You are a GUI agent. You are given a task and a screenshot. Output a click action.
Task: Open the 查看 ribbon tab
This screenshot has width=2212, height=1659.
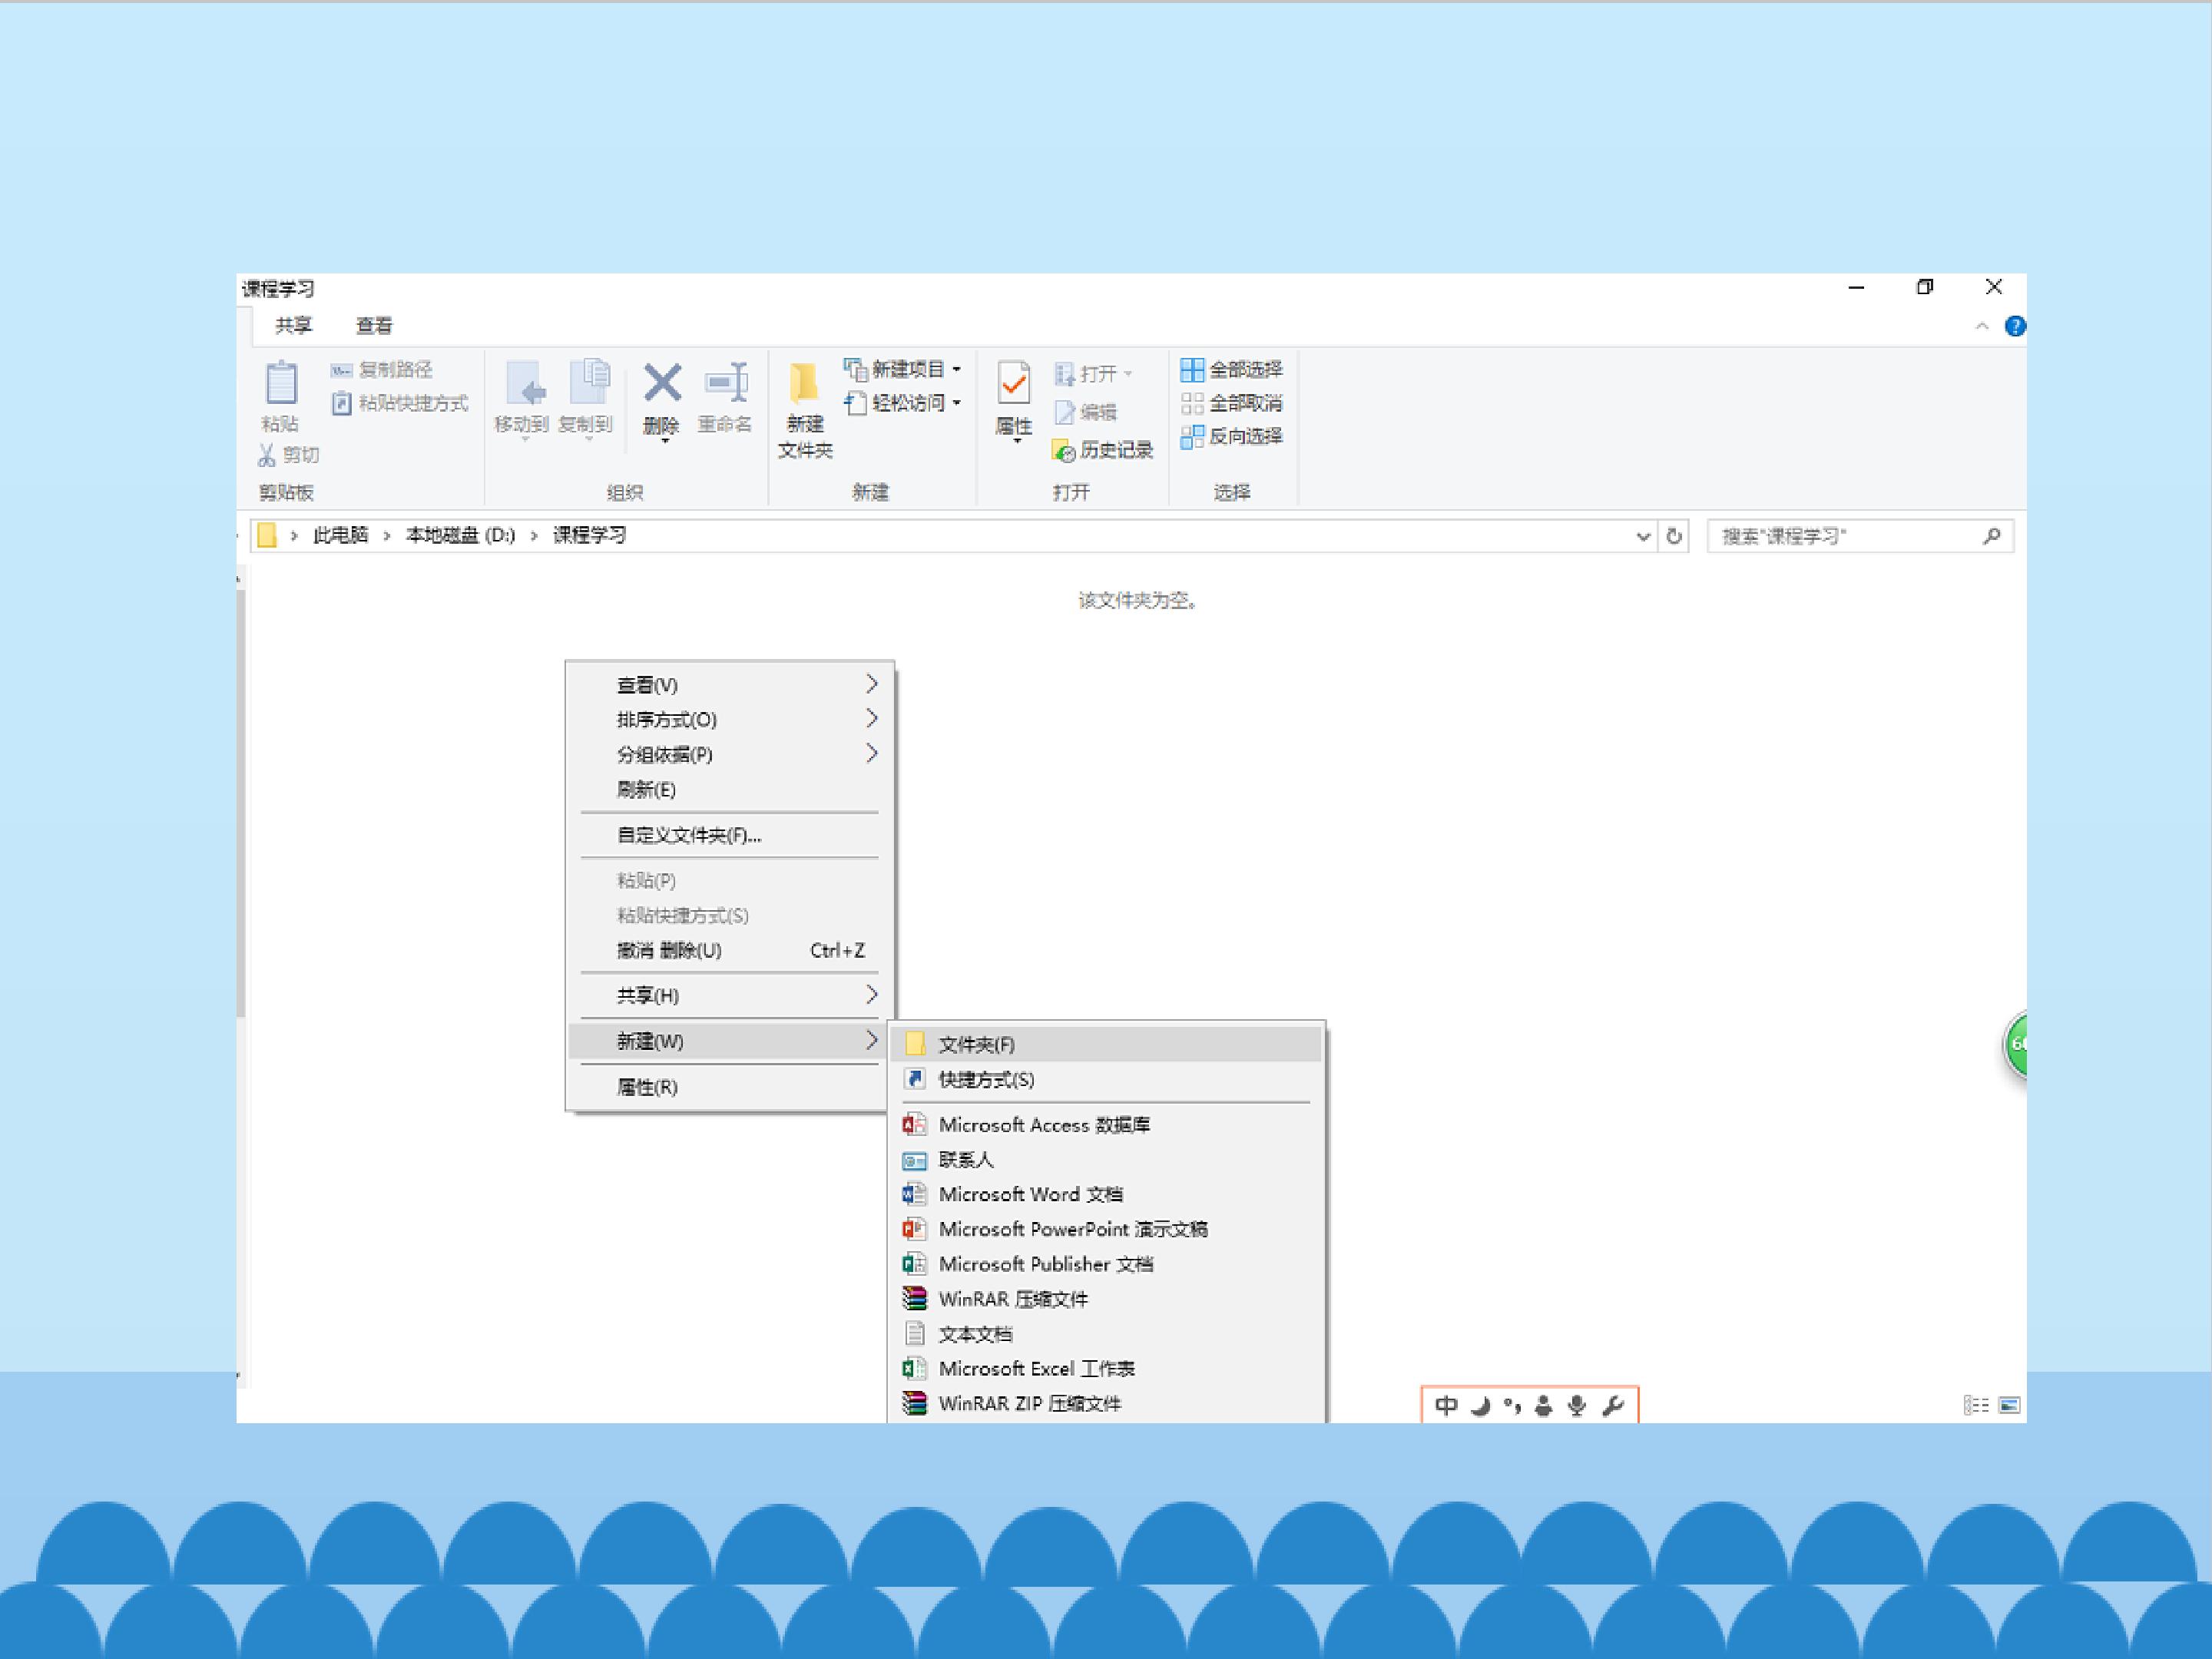(374, 326)
